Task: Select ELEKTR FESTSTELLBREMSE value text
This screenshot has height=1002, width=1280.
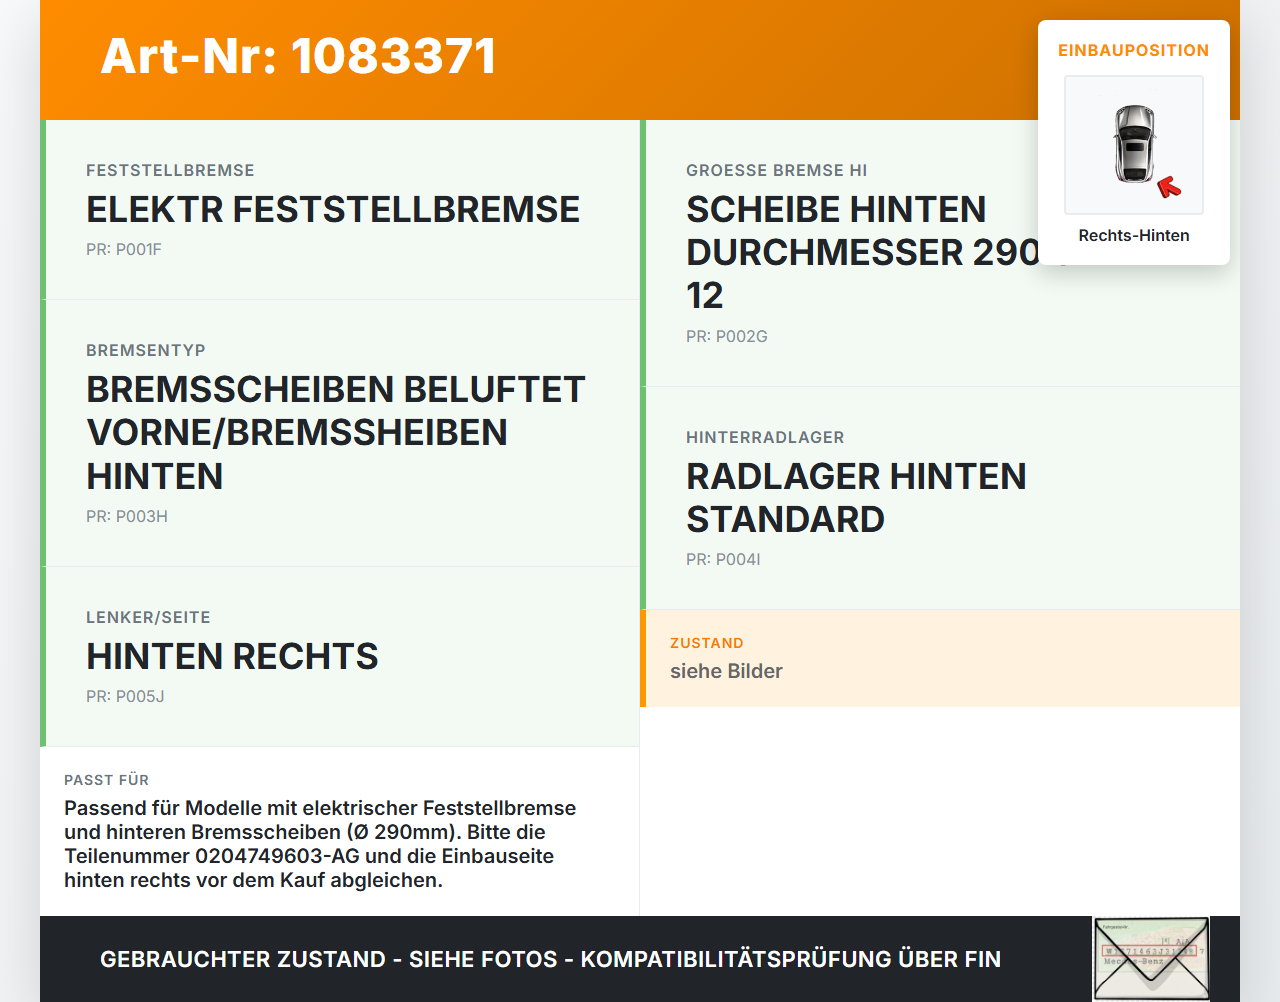Action: [x=333, y=209]
